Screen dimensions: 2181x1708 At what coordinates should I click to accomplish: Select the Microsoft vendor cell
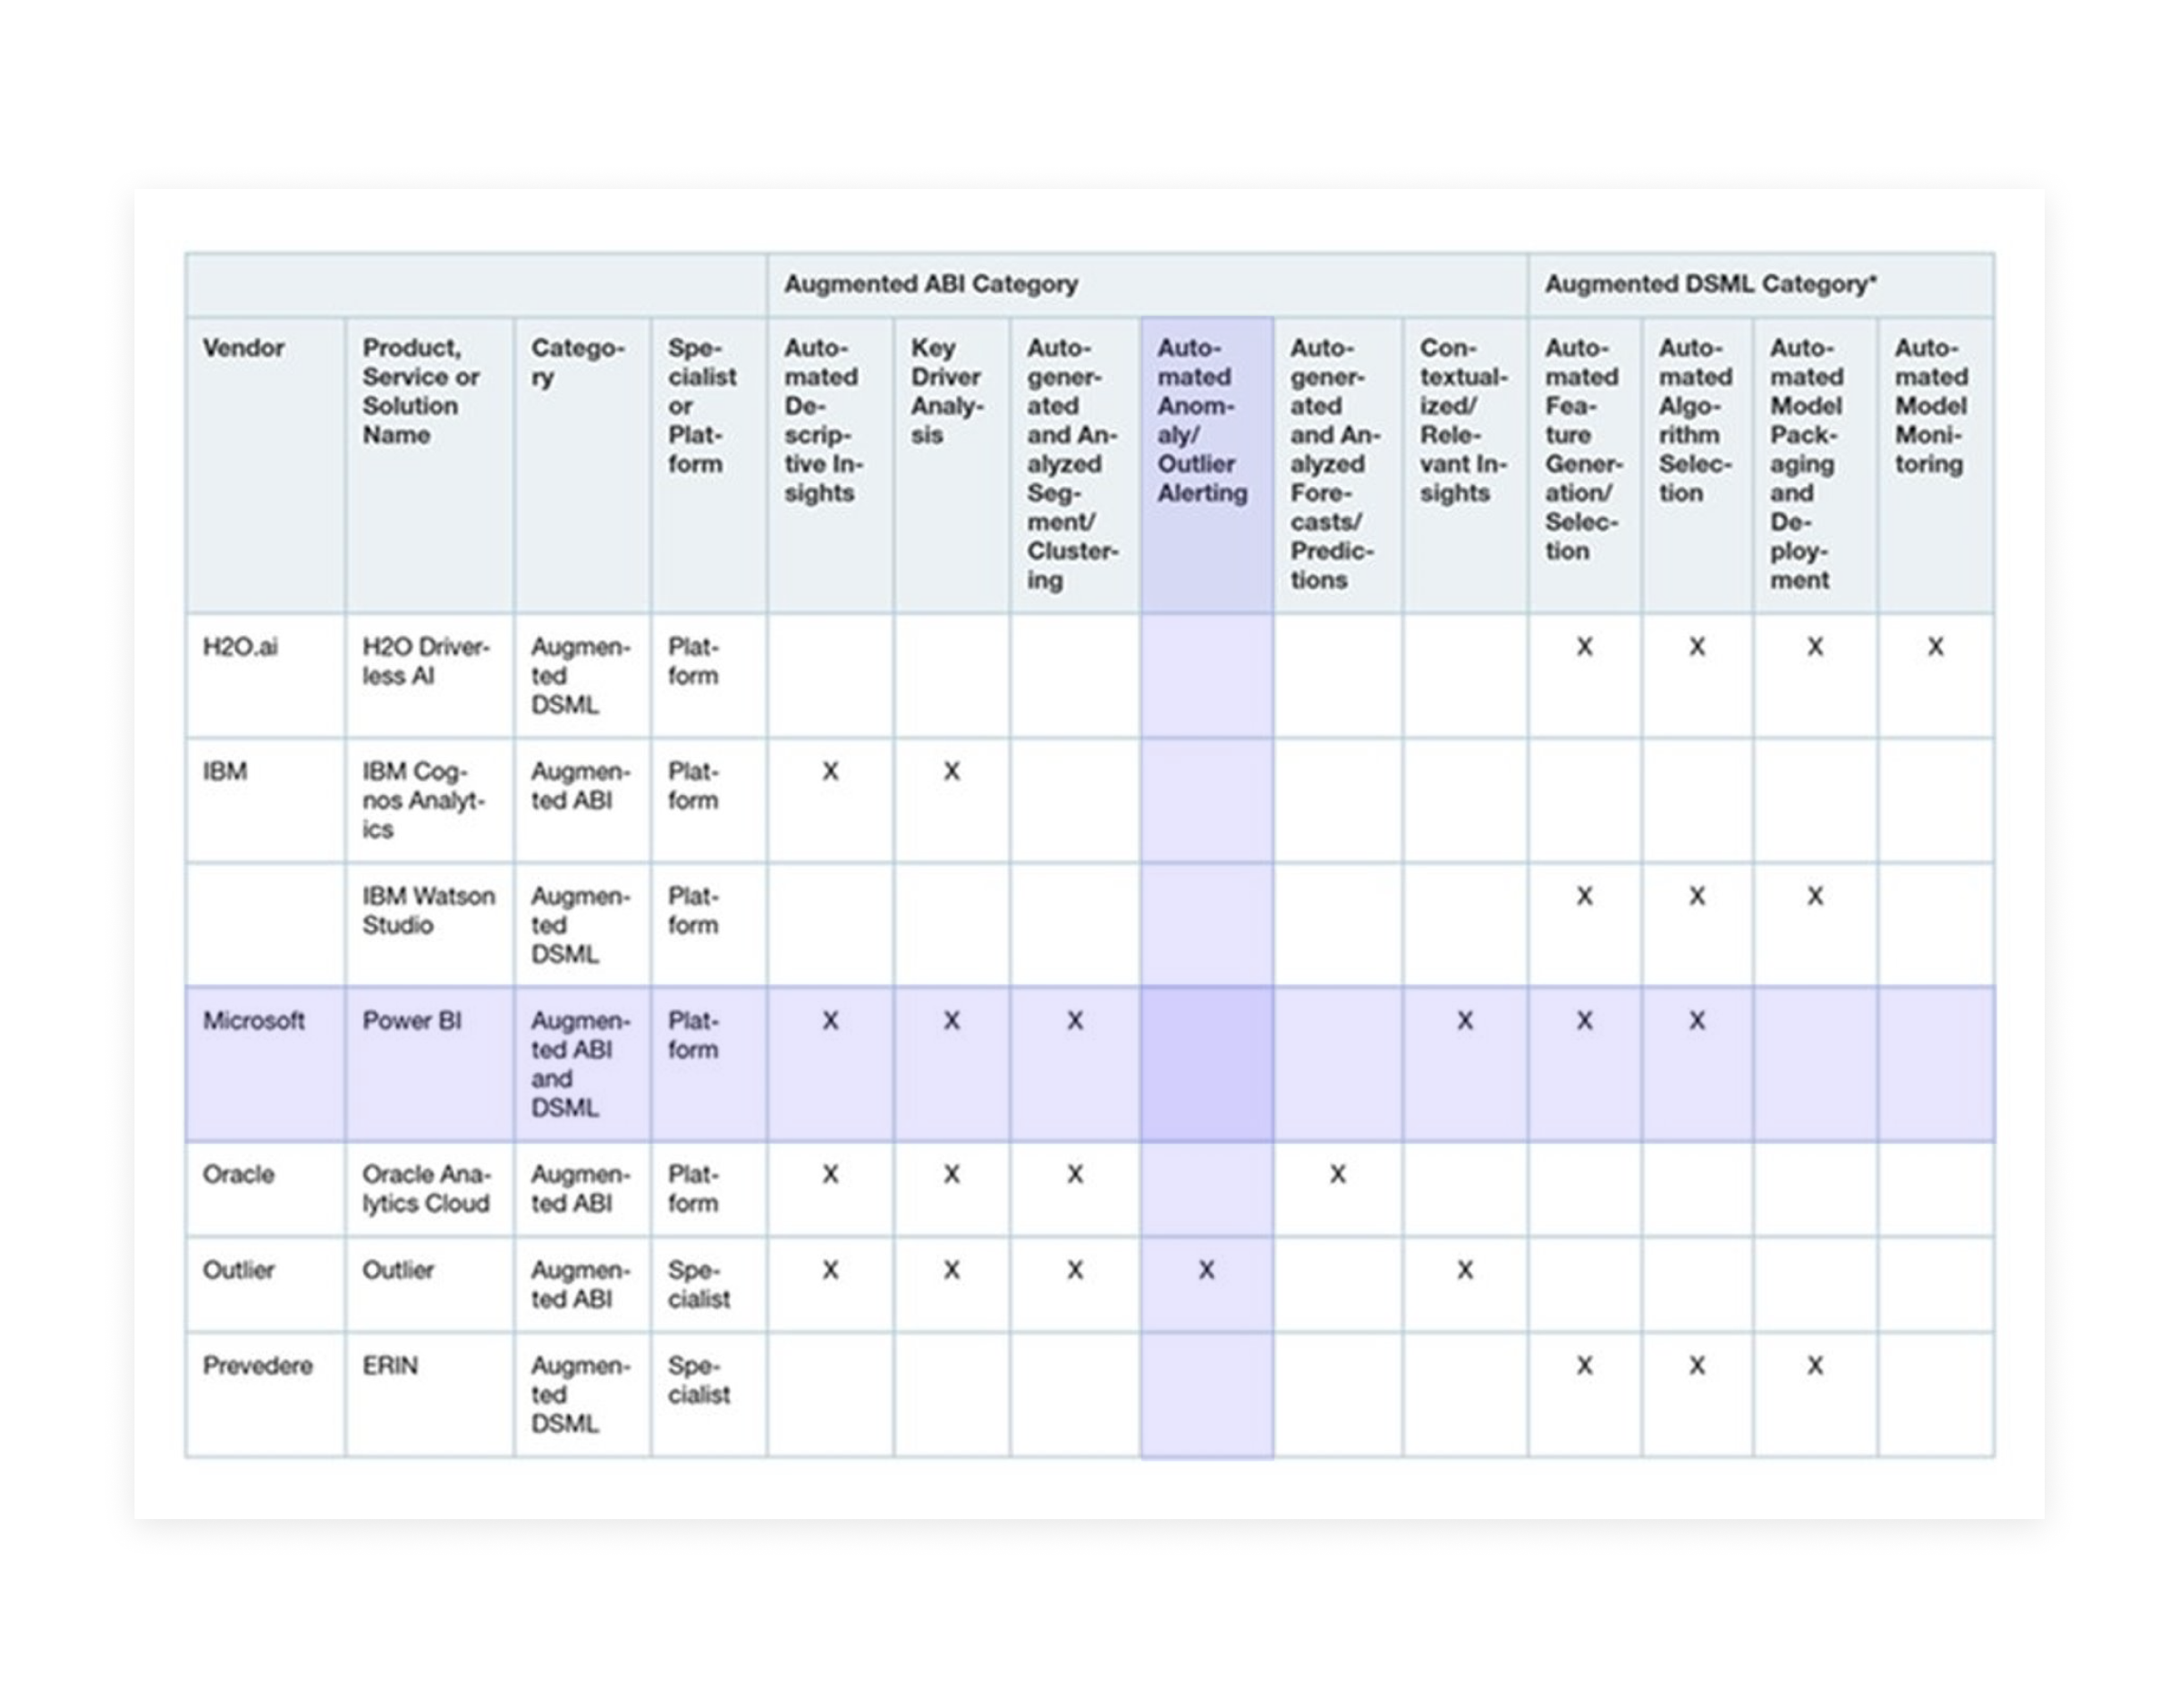[x=253, y=1021]
